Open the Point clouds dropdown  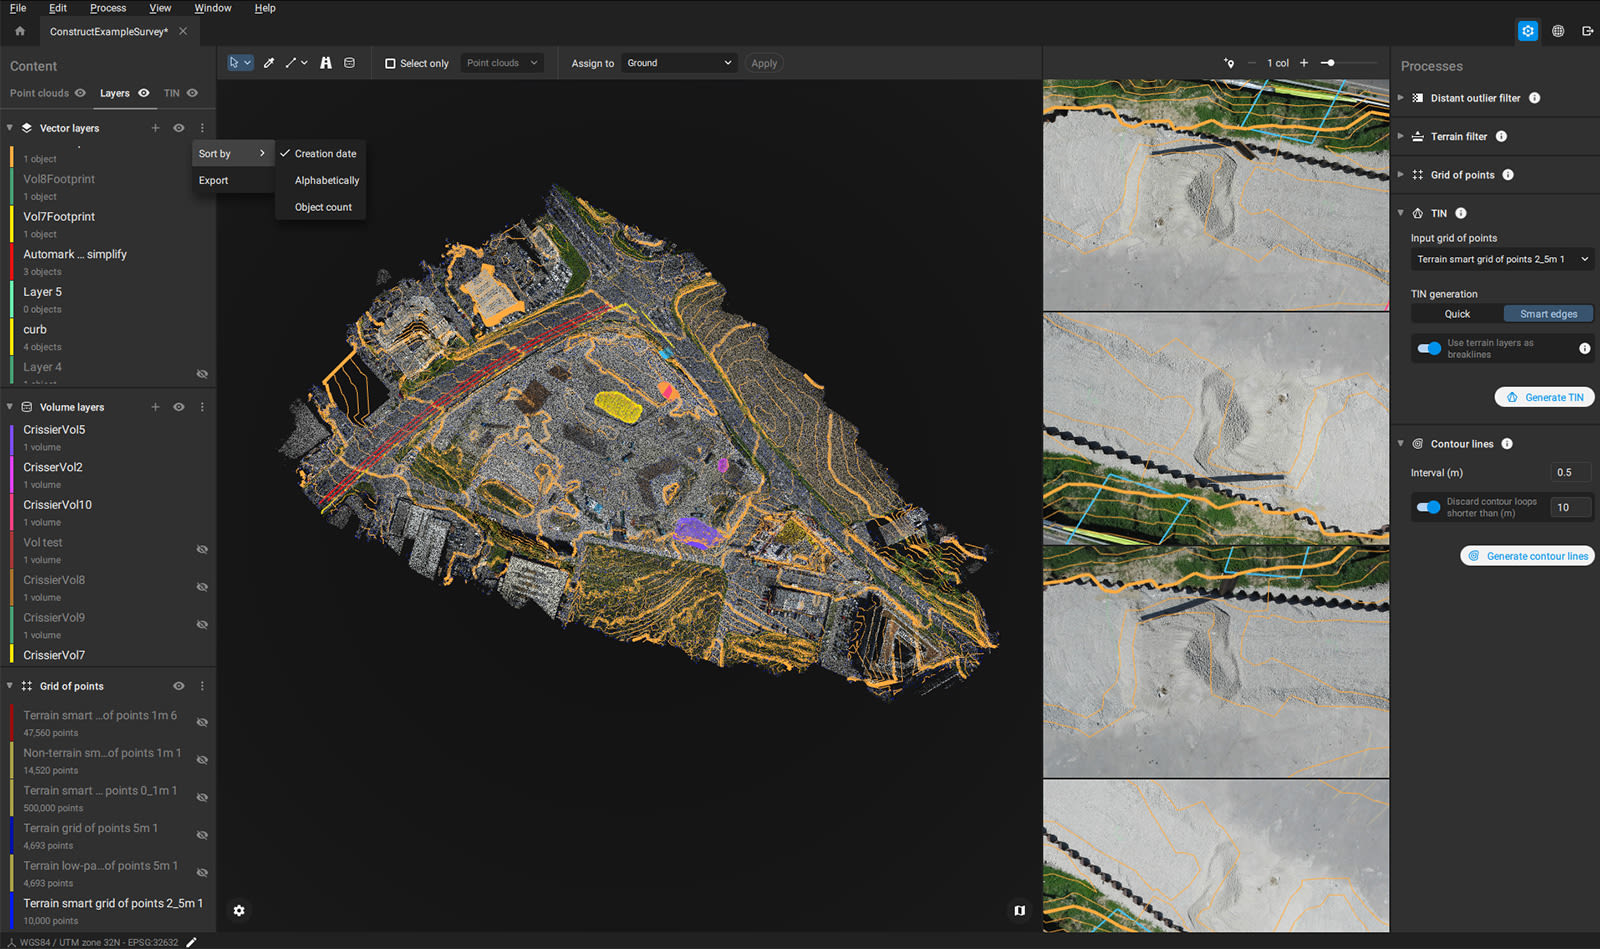[502, 62]
